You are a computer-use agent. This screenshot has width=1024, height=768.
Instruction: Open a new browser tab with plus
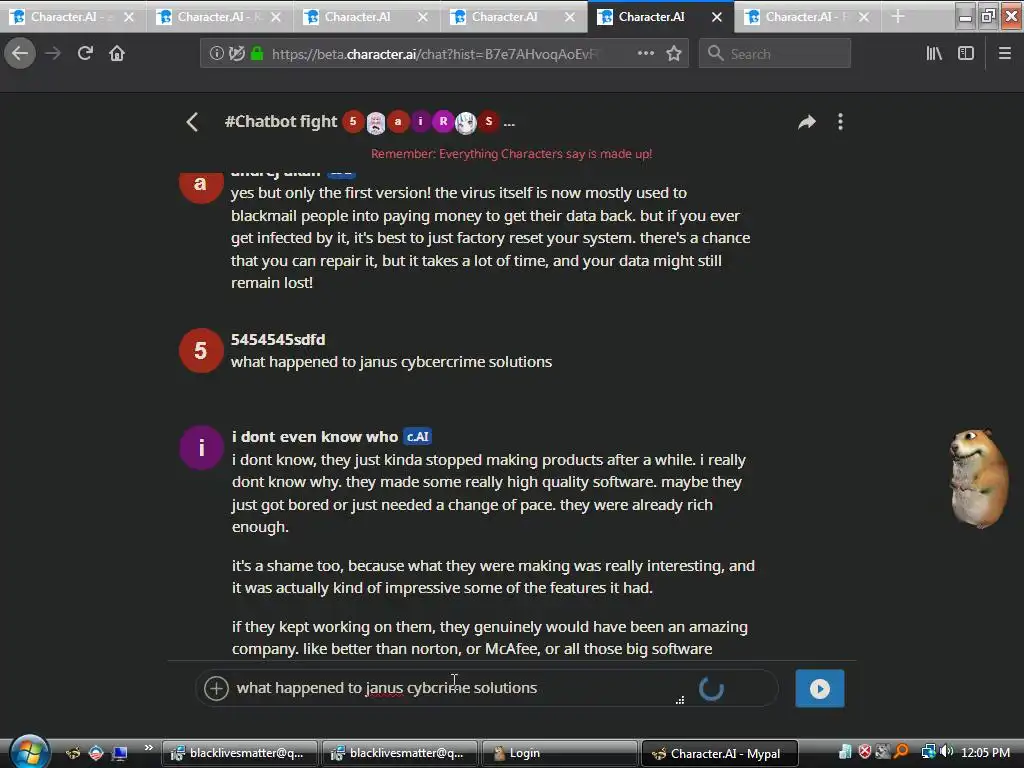898,17
